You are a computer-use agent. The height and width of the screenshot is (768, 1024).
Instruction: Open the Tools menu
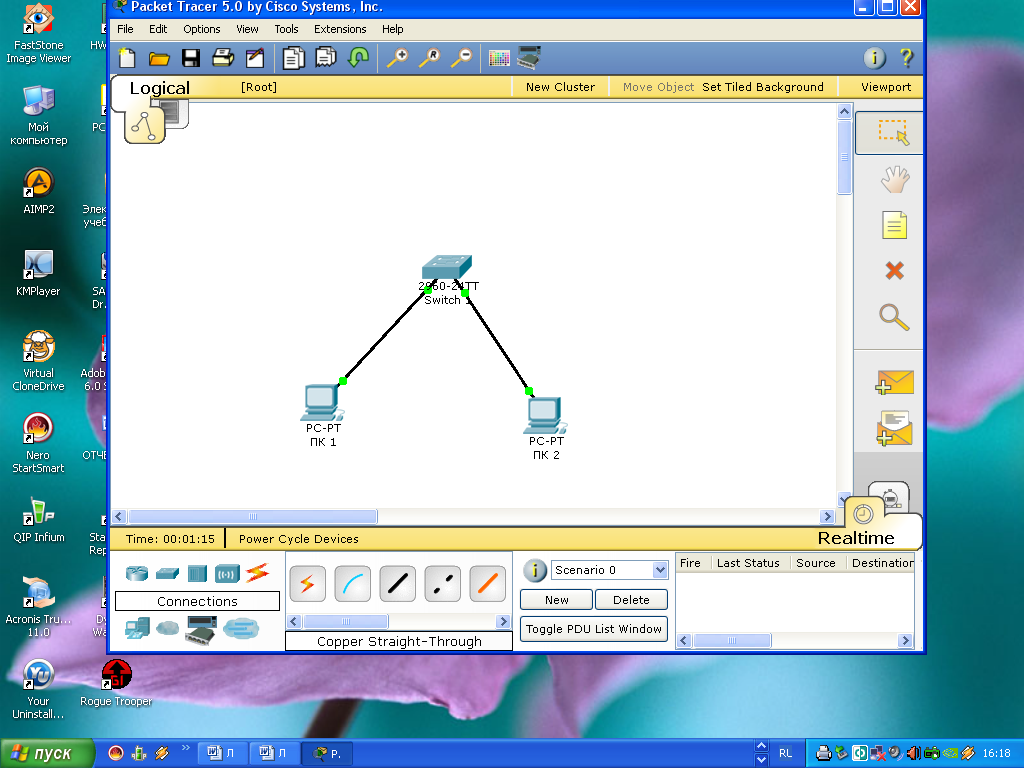pos(286,29)
